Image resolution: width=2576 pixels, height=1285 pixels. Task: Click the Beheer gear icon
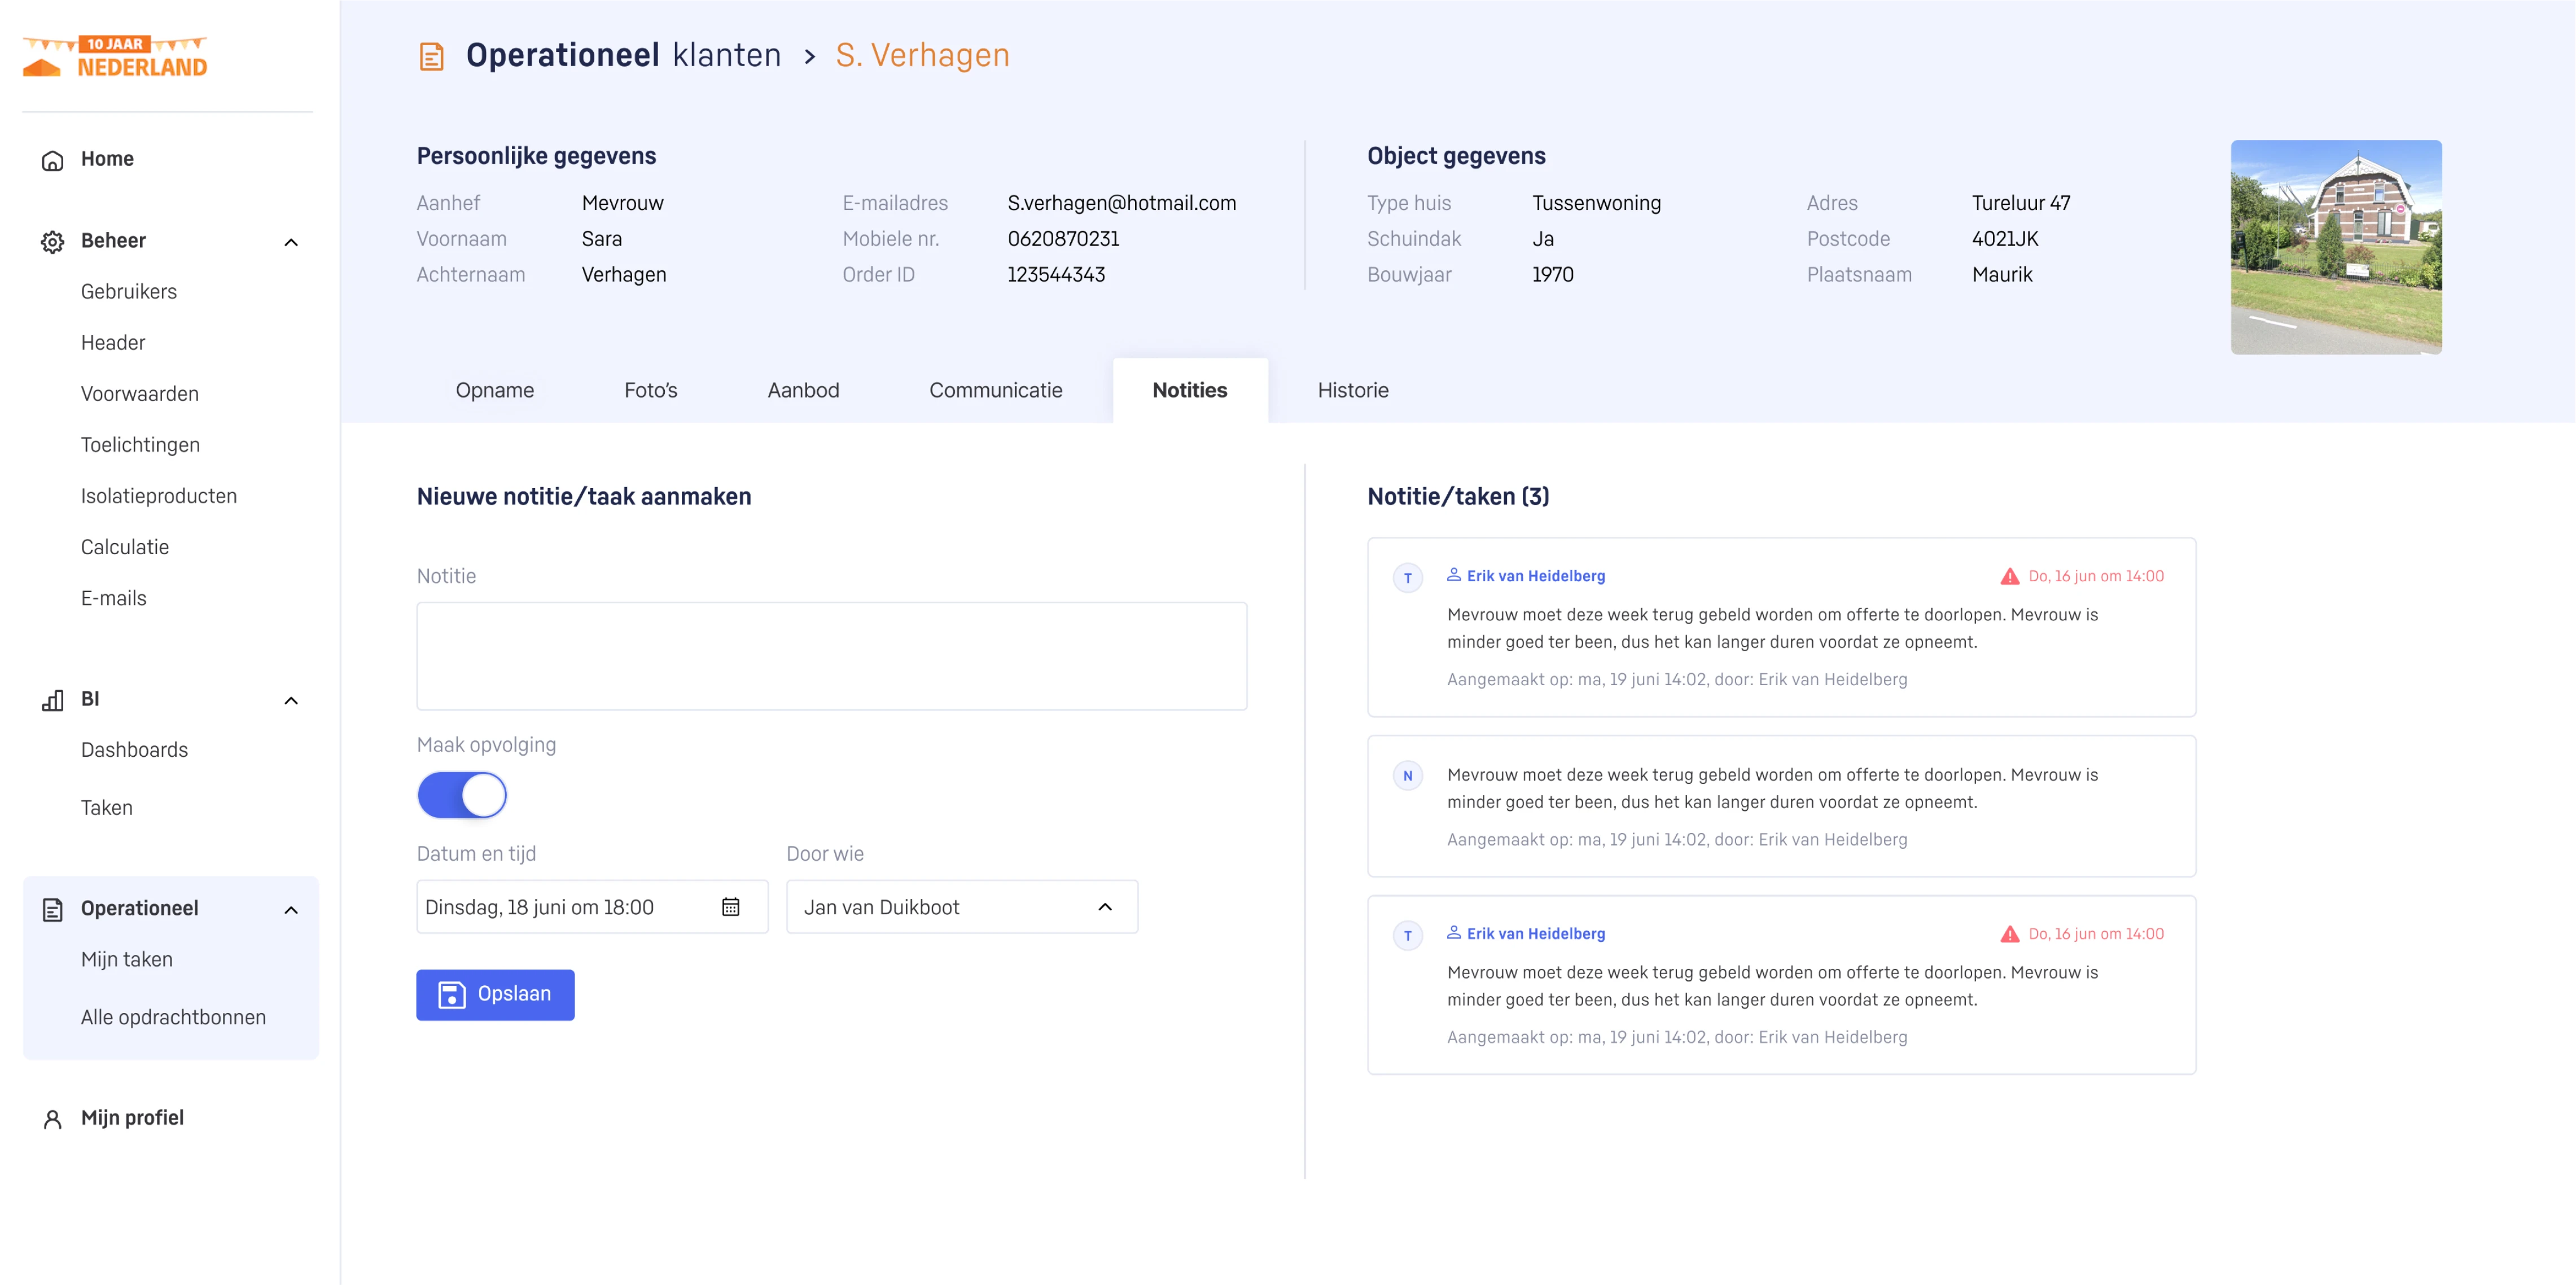[x=52, y=242]
